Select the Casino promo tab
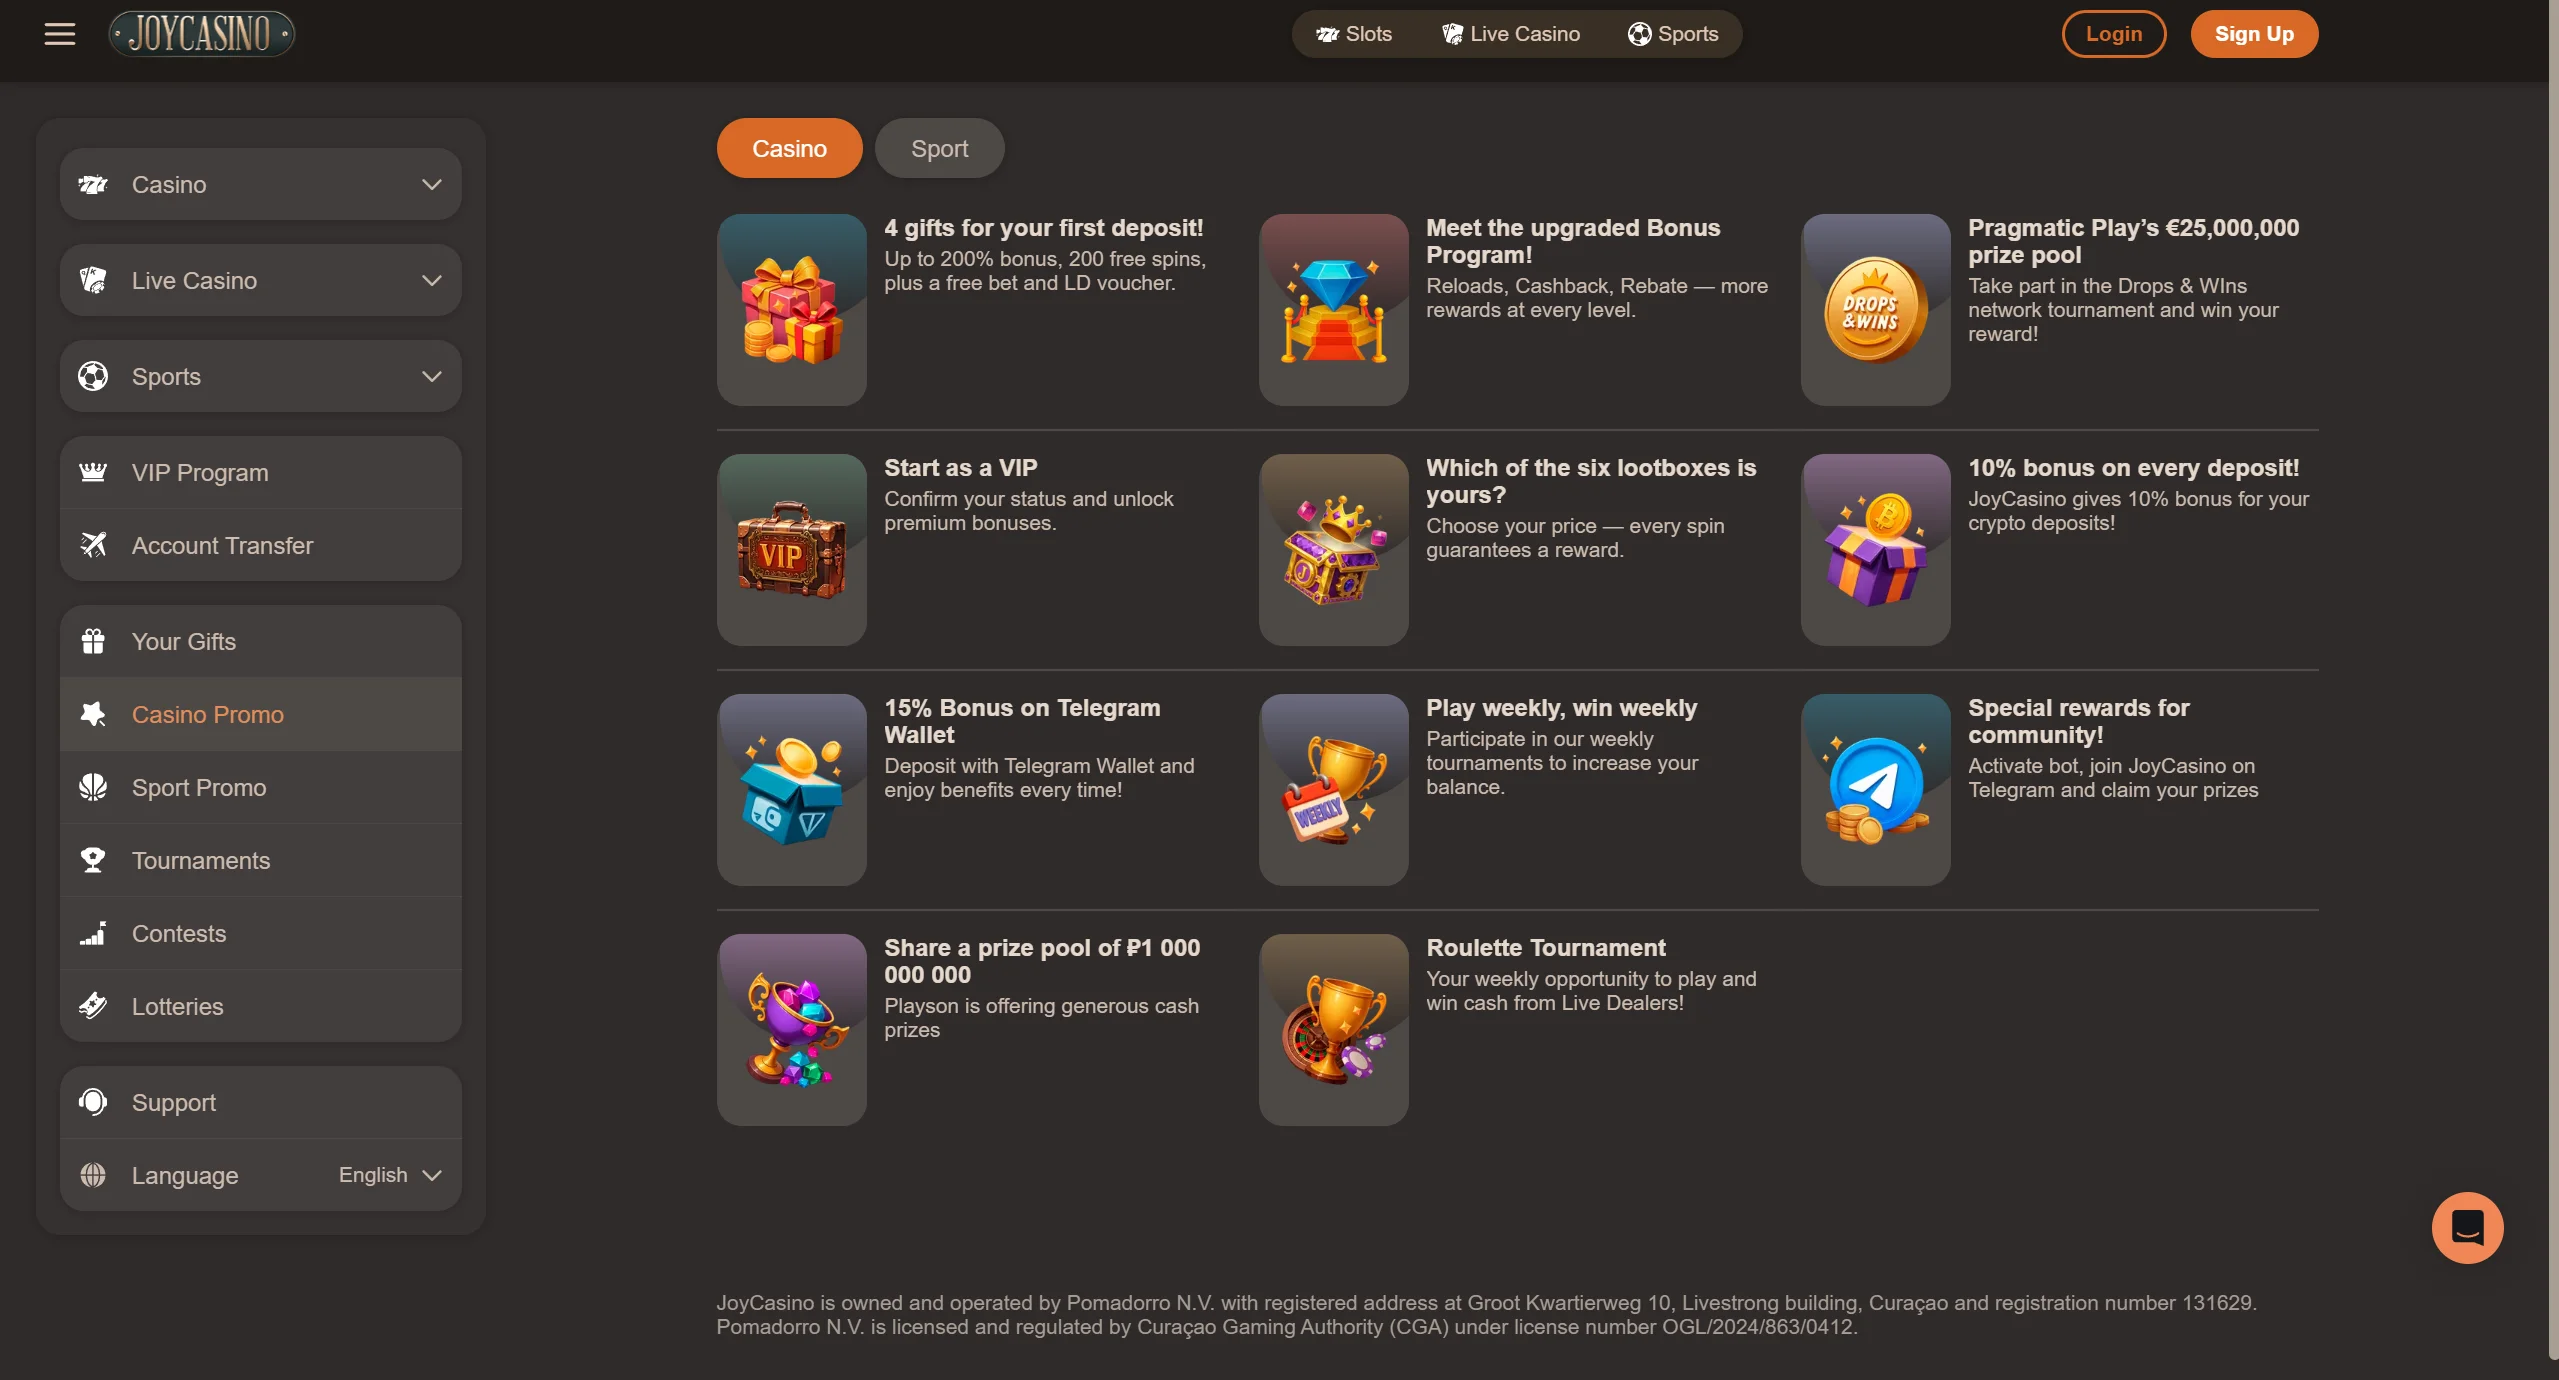This screenshot has width=2559, height=1380. coord(789,148)
